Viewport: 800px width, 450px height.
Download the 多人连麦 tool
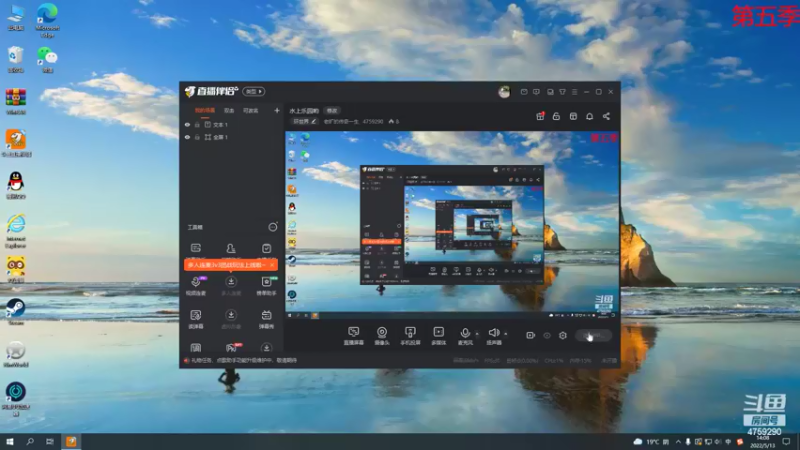pyautogui.click(x=231, y=286)
